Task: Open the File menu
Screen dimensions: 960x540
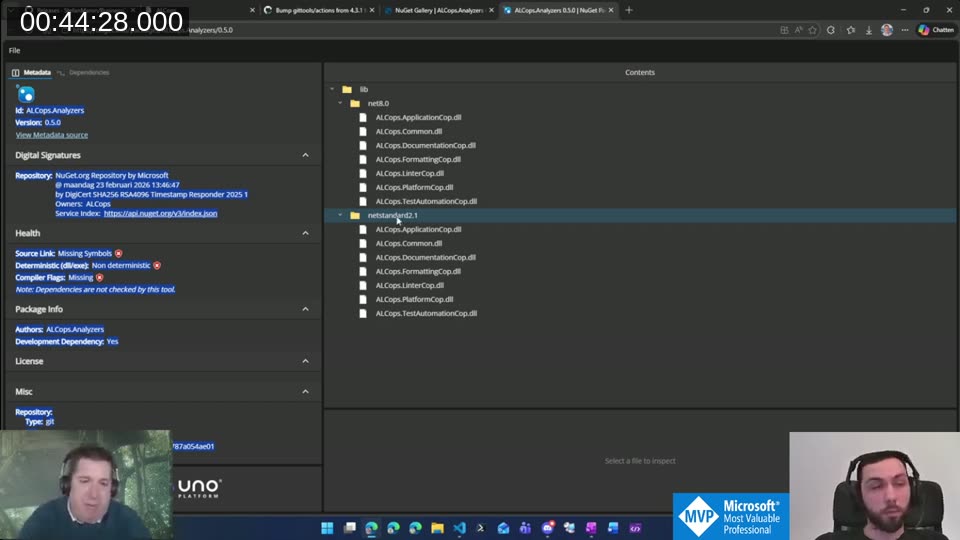Action: [15, 51]
